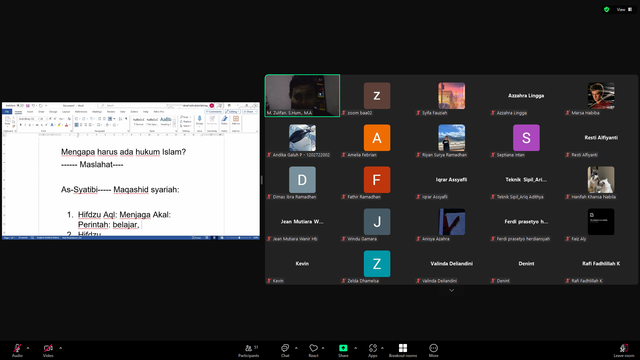Screen dimensions: 640x360
Task: Toggle Underline formatting in Word
Action: pyautogui.click(x=29, y=124)
